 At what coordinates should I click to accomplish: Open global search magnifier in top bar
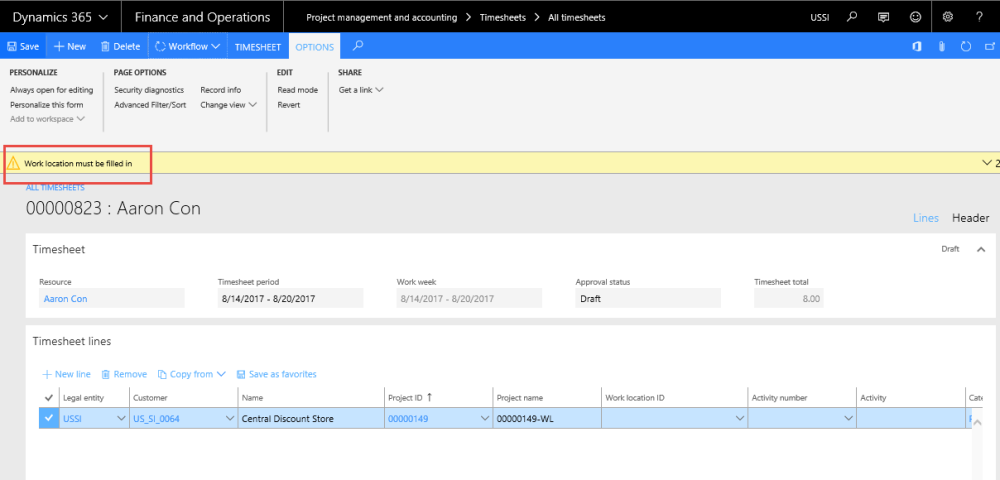(x=851, y=17)
